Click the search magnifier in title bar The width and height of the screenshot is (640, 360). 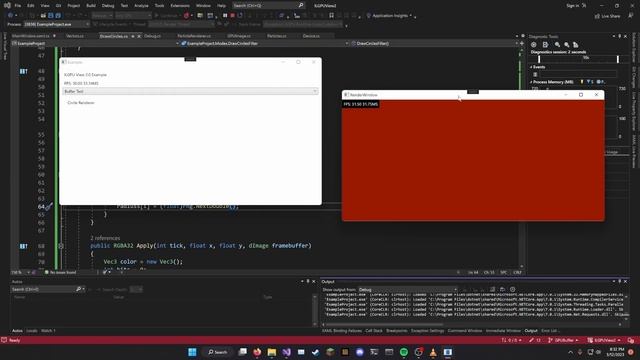click(301, 6)
